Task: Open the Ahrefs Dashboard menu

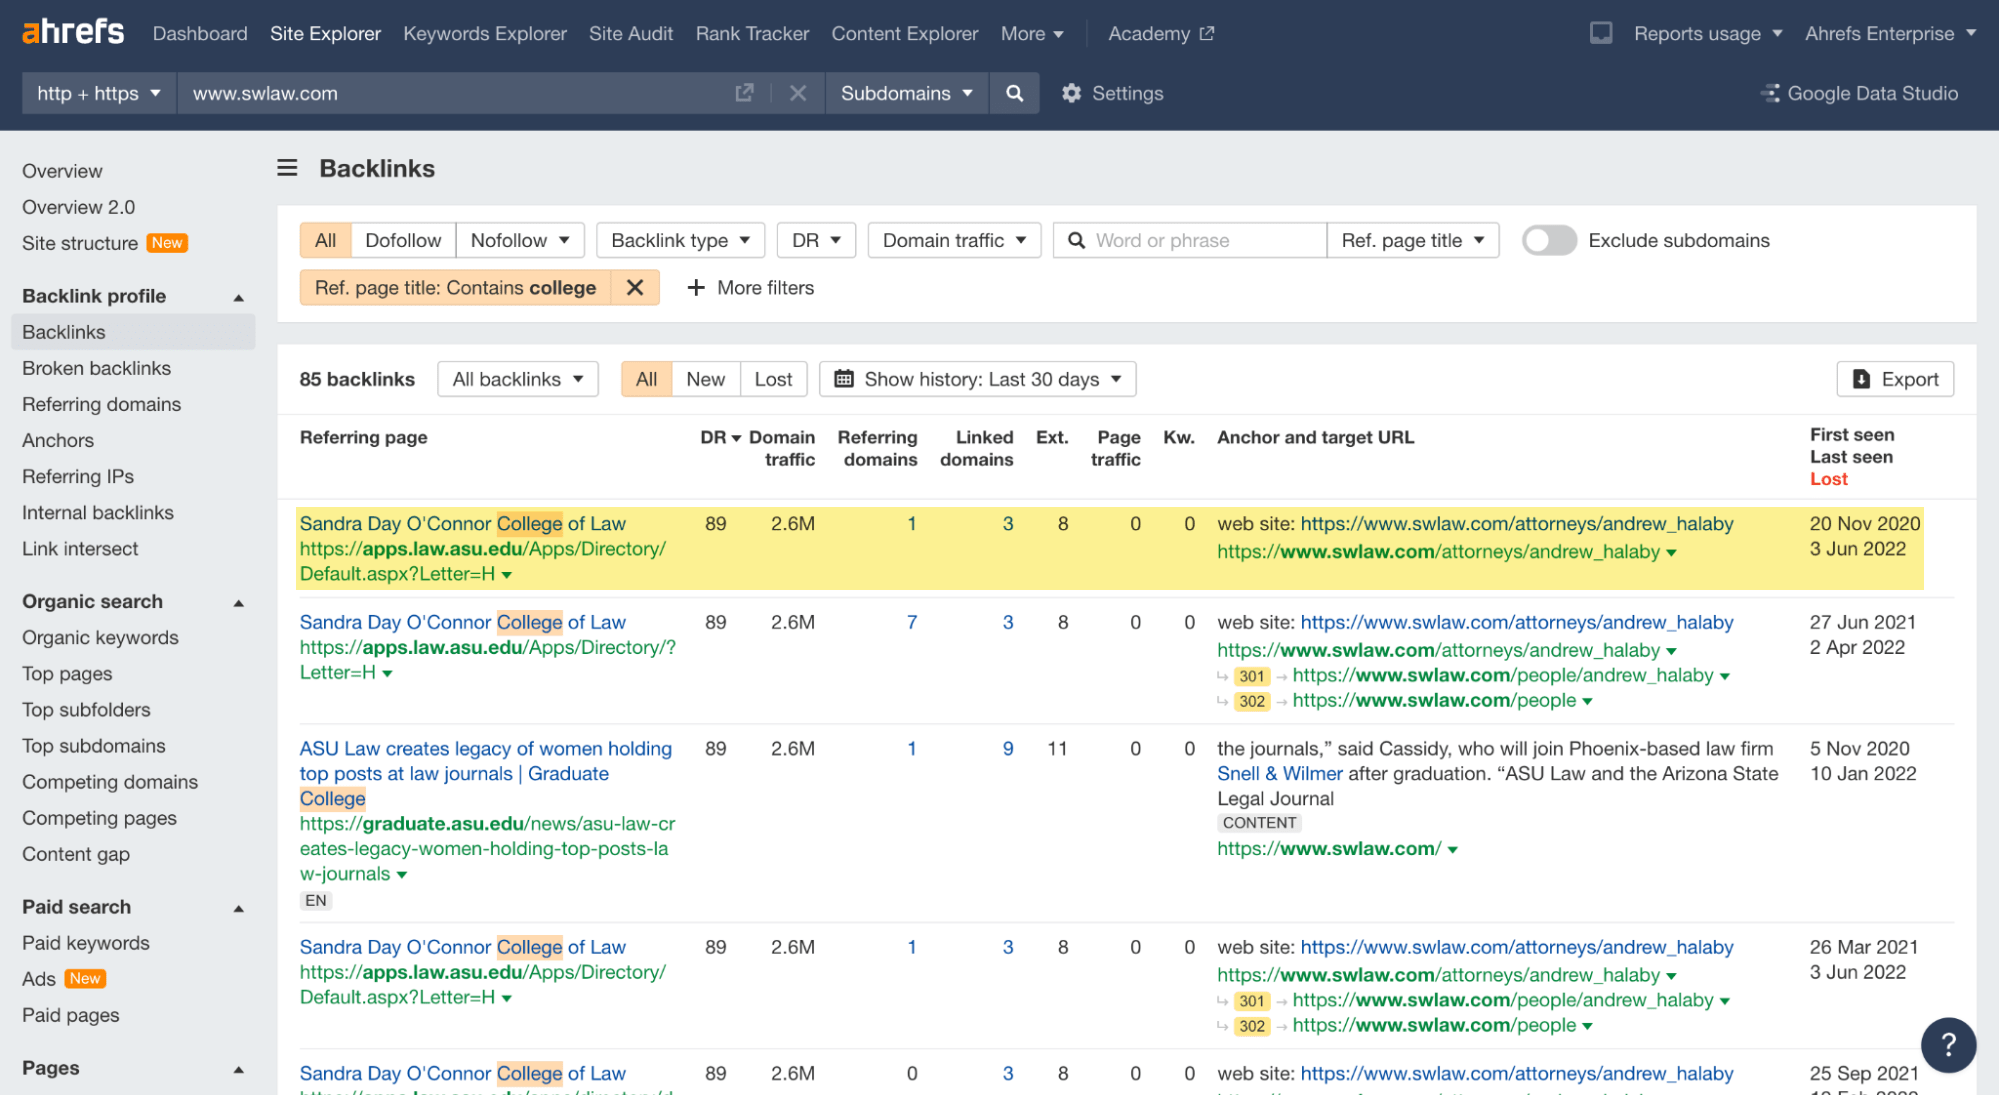Action: 200,32
